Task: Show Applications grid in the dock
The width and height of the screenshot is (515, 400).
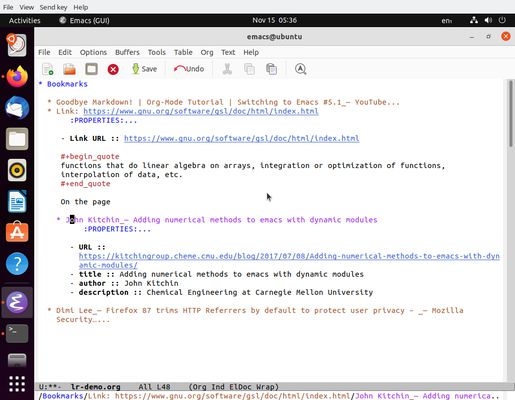Action: (17, 384)
